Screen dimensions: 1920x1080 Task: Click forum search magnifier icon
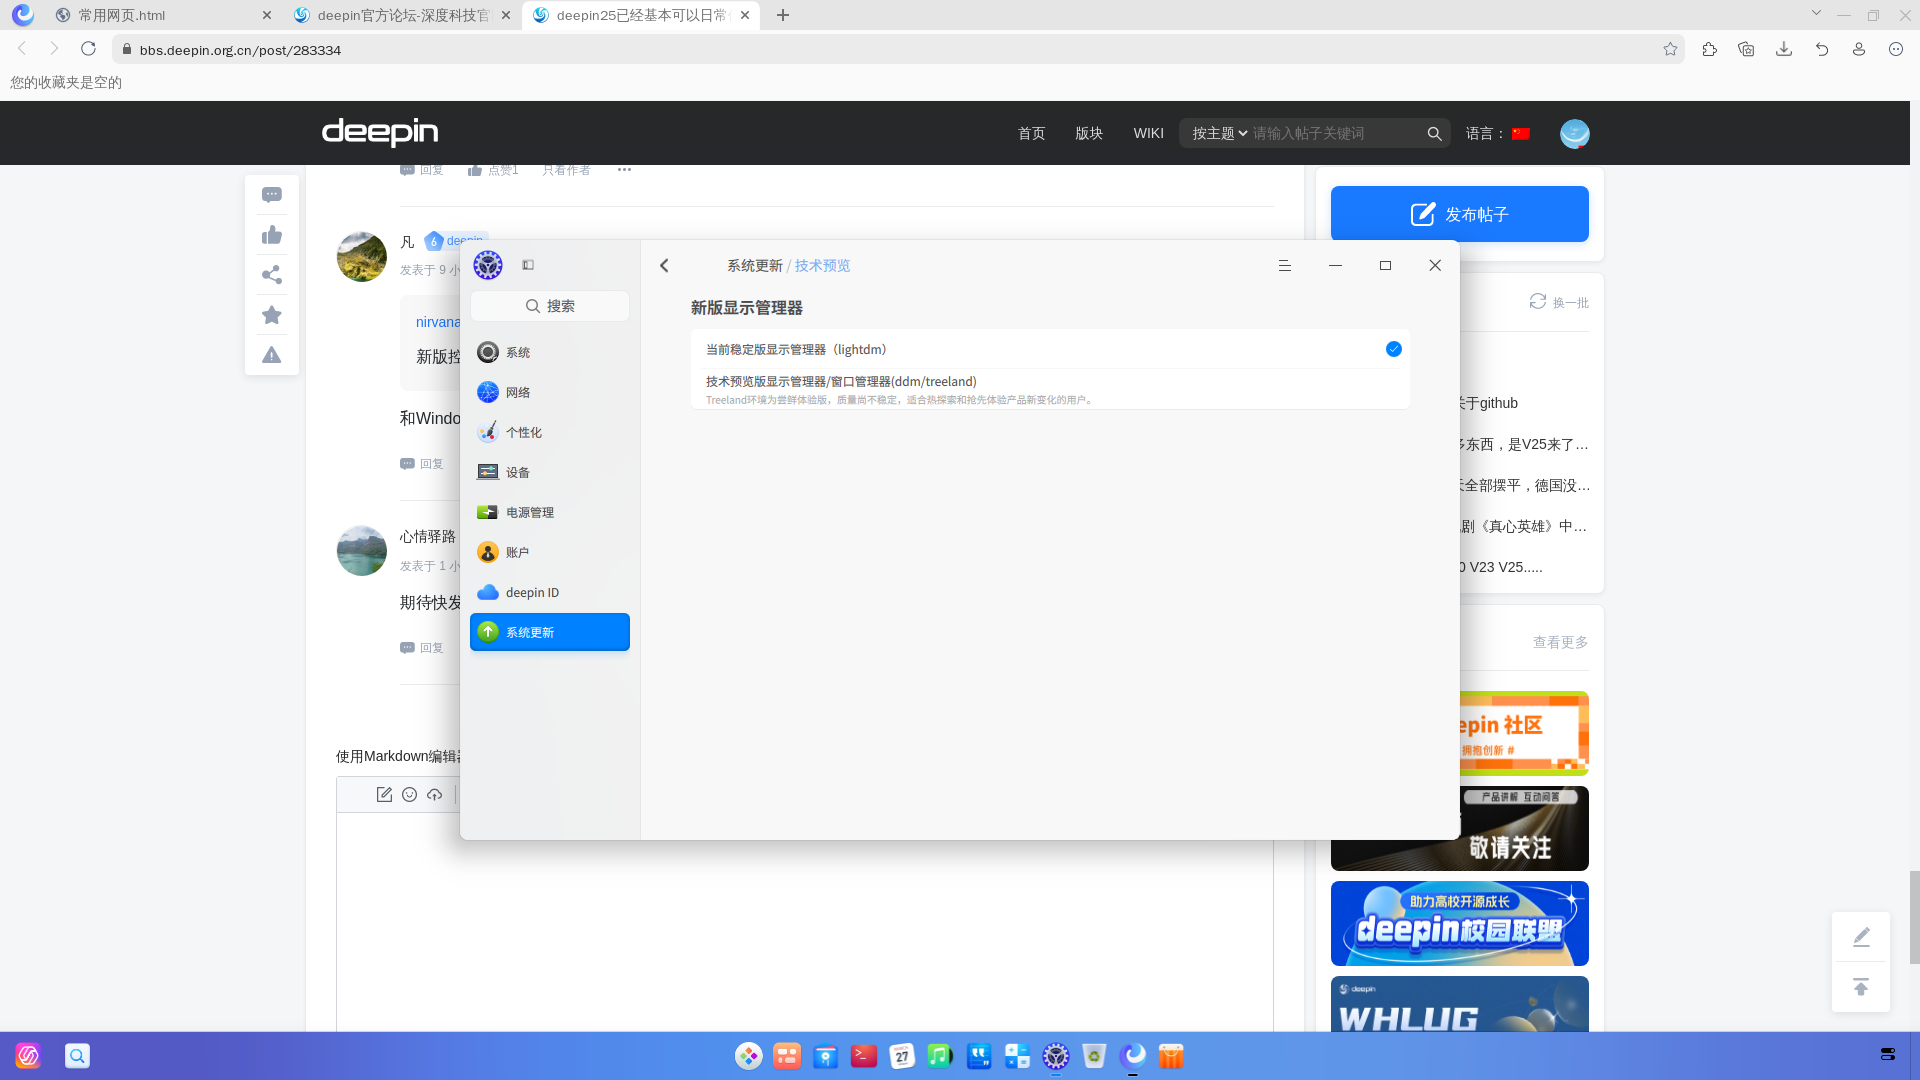click(1434, 133)
